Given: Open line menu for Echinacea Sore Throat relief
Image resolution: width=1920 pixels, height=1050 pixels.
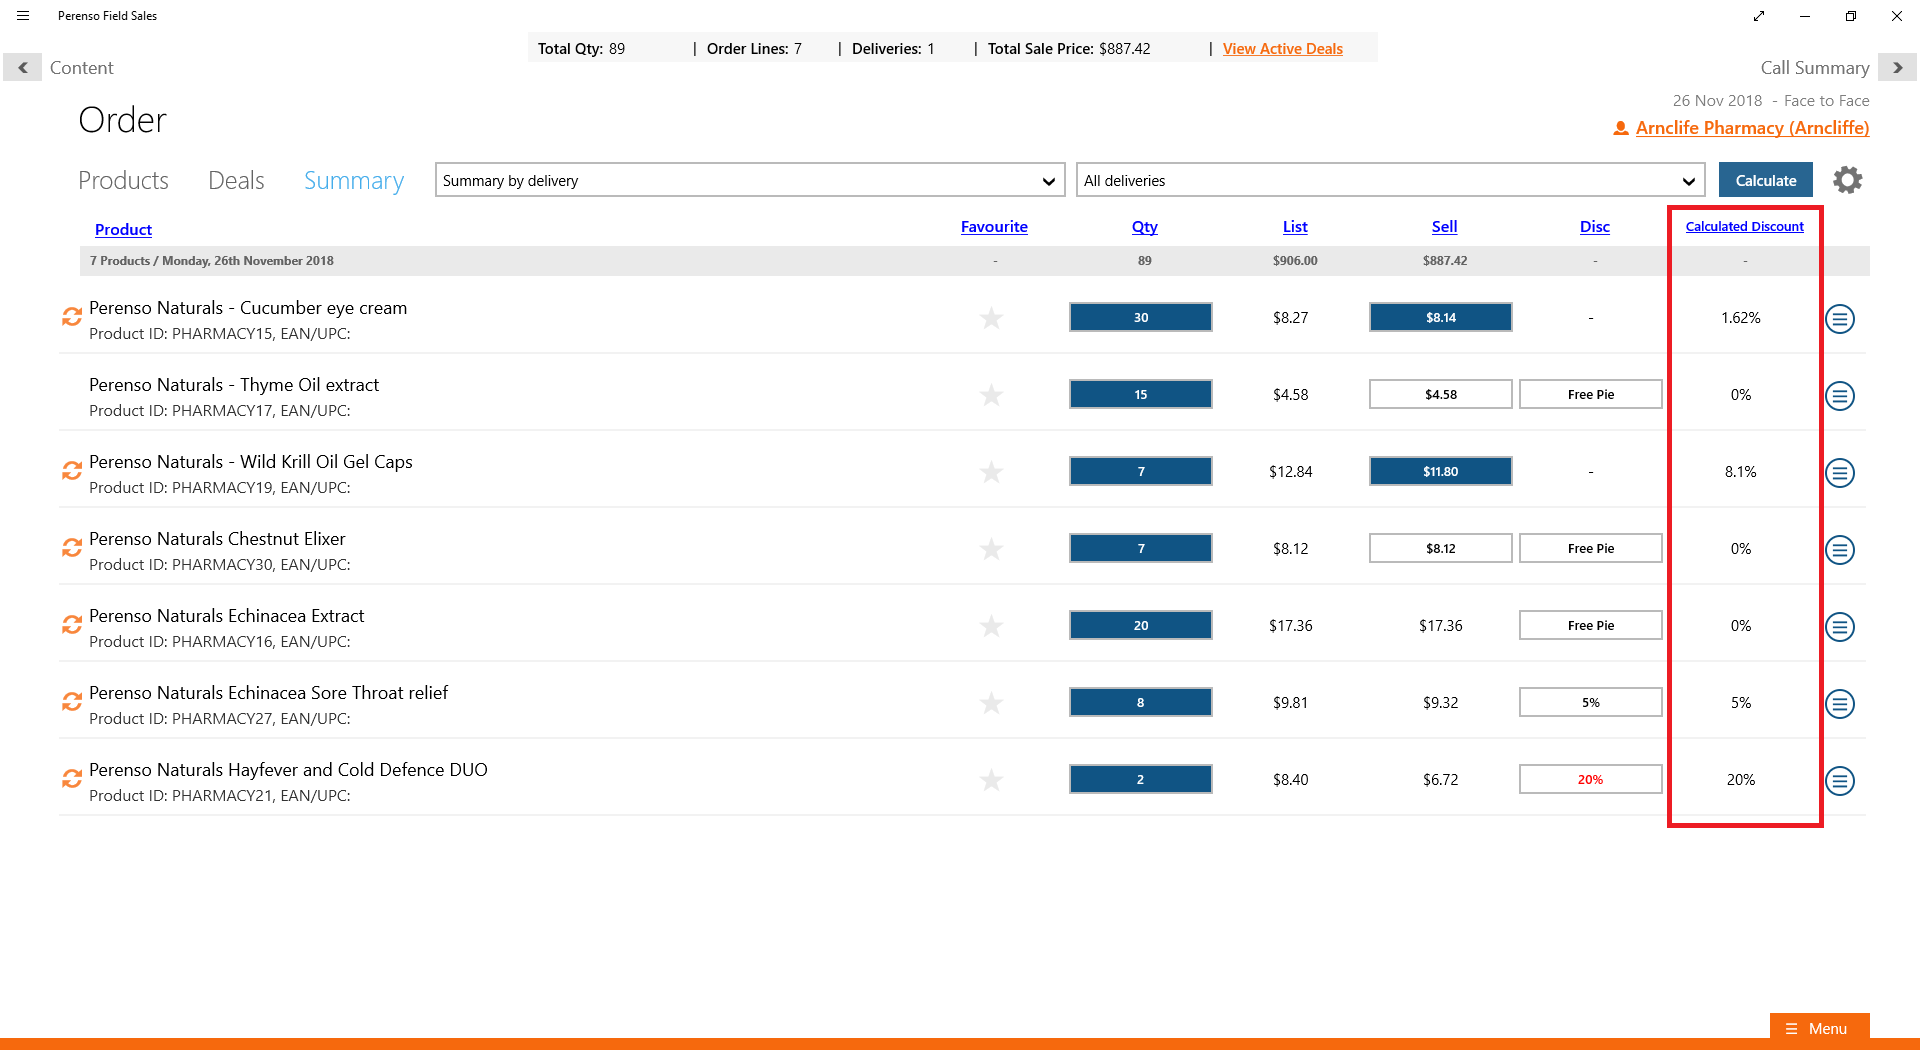Looking at the screenshot, I should 1840,704.
